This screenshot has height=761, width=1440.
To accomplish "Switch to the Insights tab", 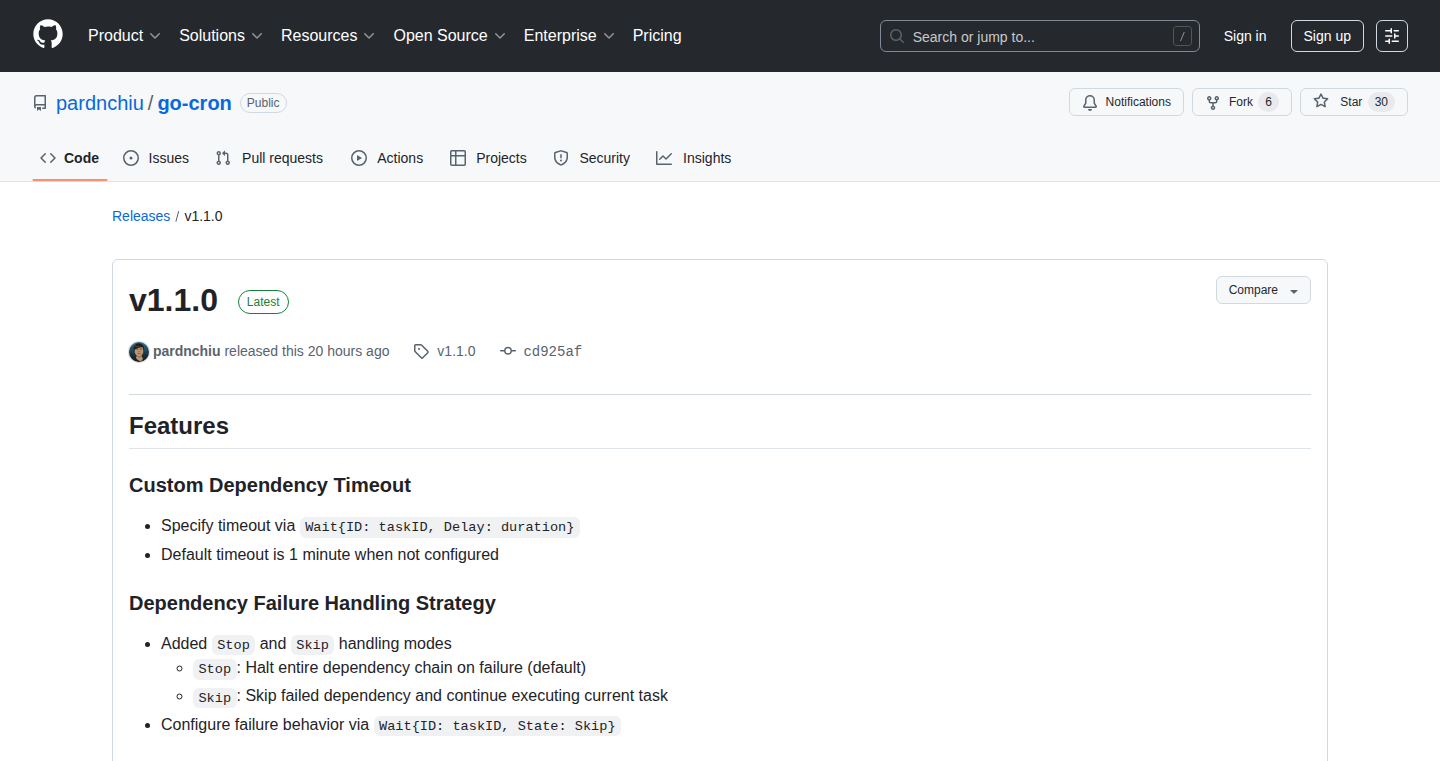I will tap(693, 158).
